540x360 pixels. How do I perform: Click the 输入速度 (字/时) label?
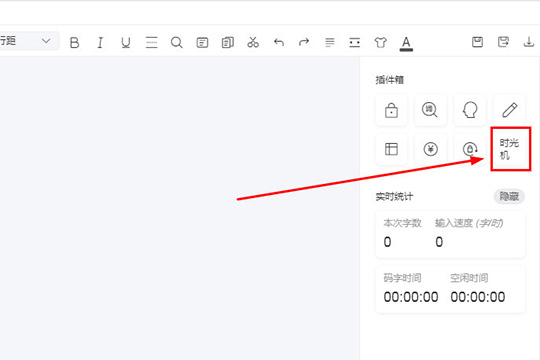pyautogui.click(x=469, y=223)
